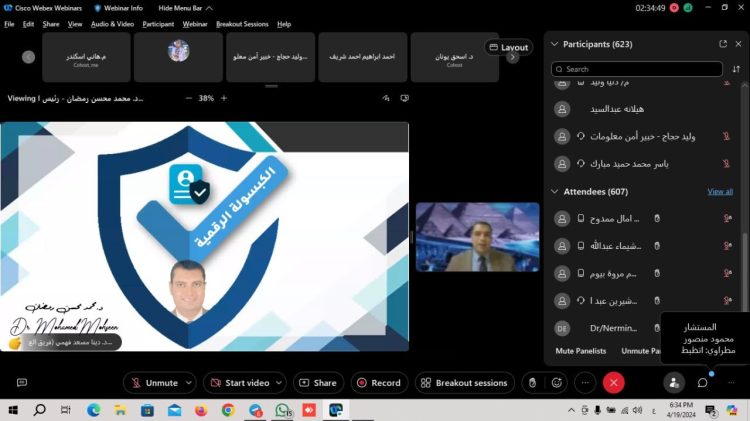Click Breakout sessions button in toolbar

click(x=464, y=383)
